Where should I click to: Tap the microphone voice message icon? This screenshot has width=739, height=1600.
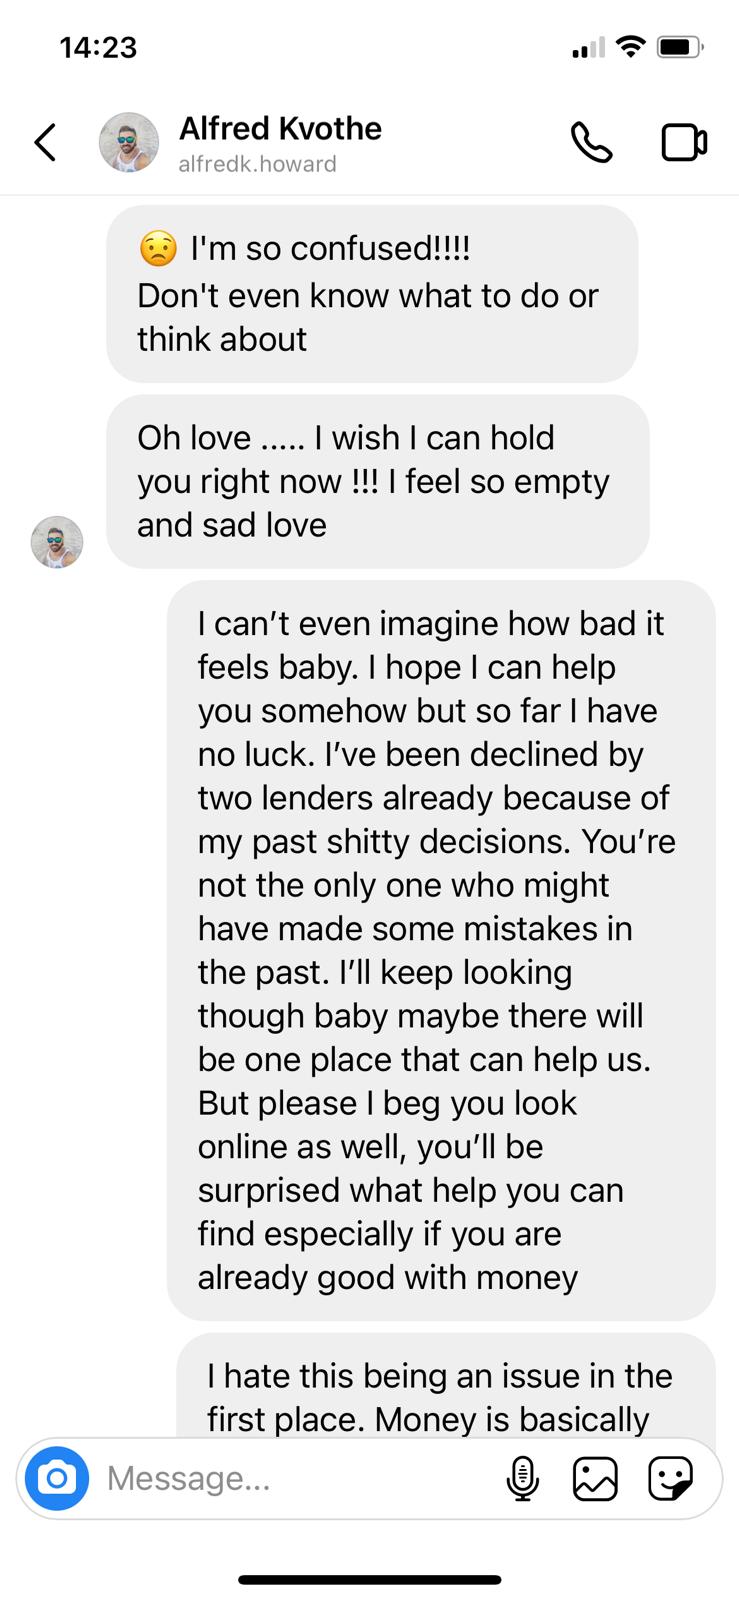pos(522,1478)
